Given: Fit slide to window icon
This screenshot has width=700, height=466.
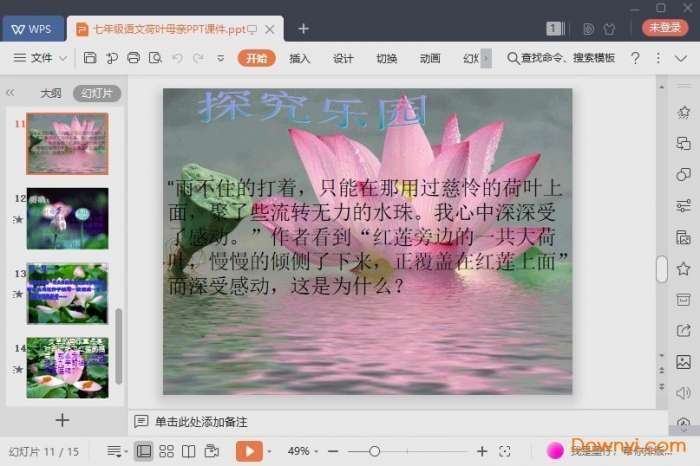Looking at the screenshot, I should point(505,452).
